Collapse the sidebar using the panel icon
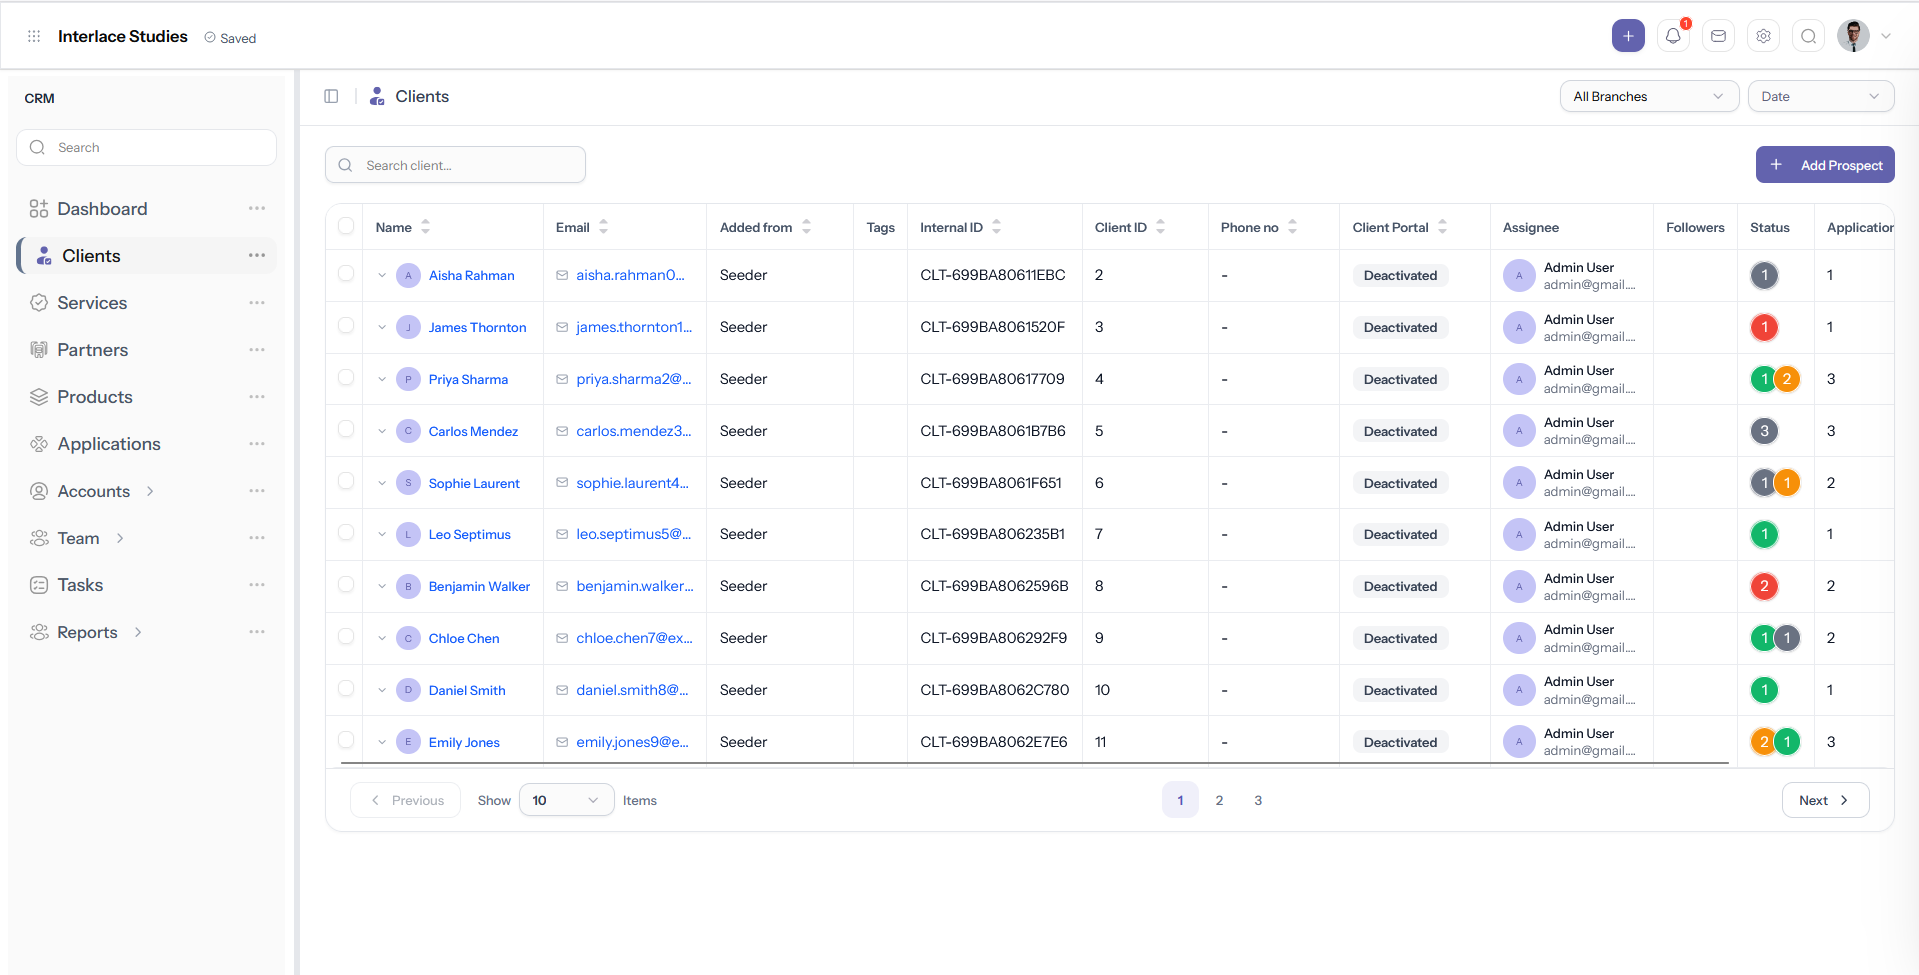The width and height of the screenshot is (1919, 975). tap(331, 95)
